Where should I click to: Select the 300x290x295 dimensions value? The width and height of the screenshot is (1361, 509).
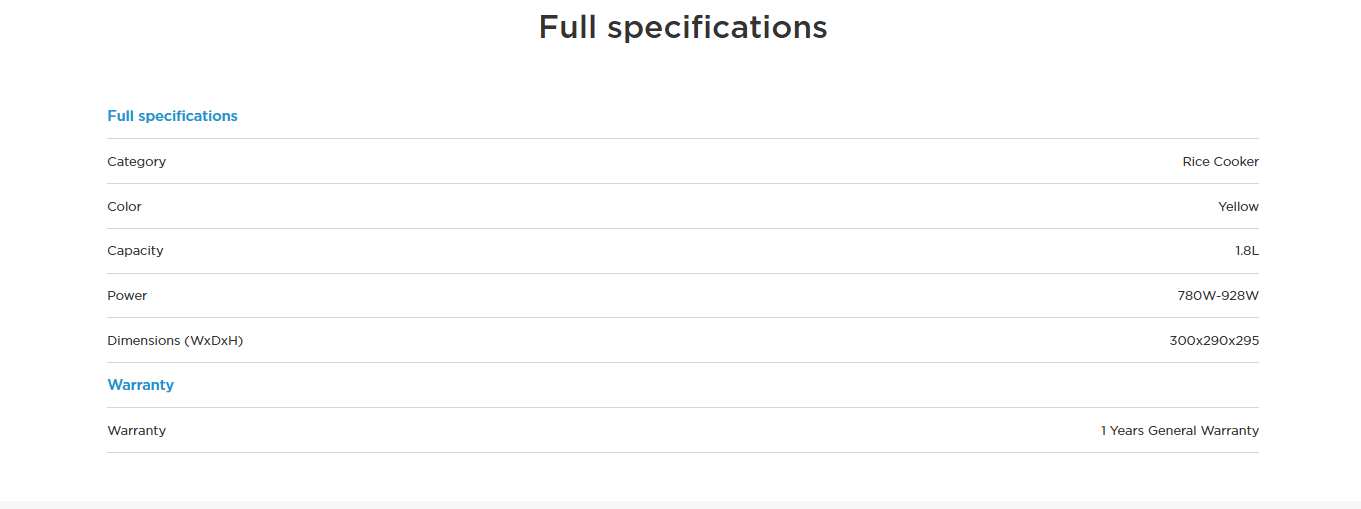[x=1214, y=341]
